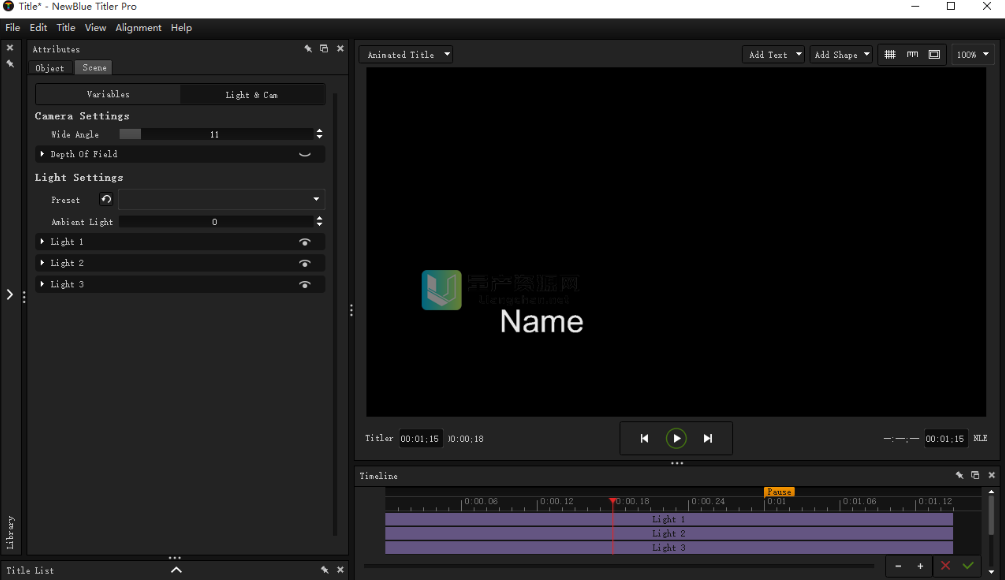Open the Add Text dropdown arrow
Image resolution: width=1005 pixels, height=580 pixels.
[799, 54]
